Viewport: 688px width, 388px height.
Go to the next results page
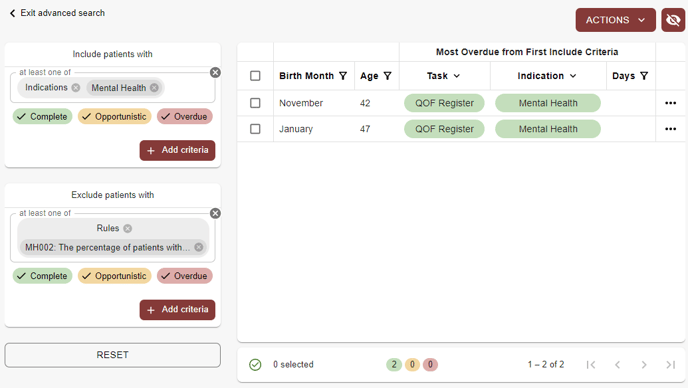(644, 365)
